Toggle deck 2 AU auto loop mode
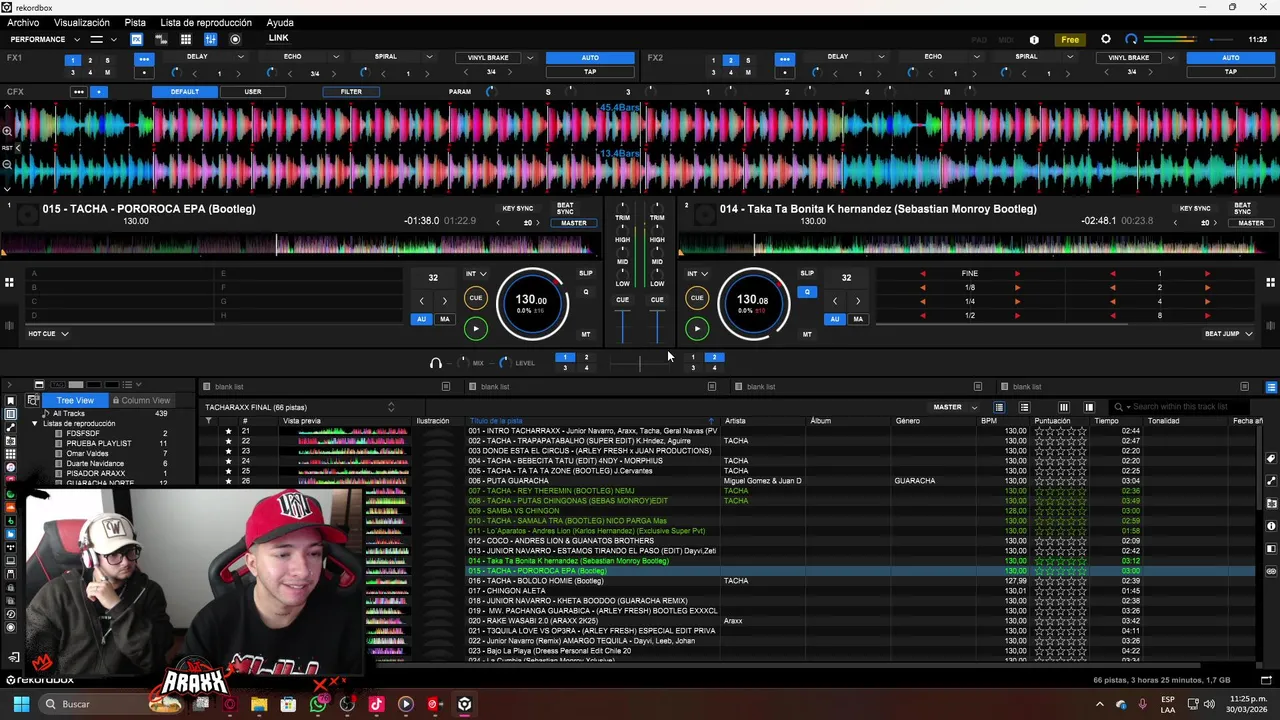1280x720 pixels. 835,319
